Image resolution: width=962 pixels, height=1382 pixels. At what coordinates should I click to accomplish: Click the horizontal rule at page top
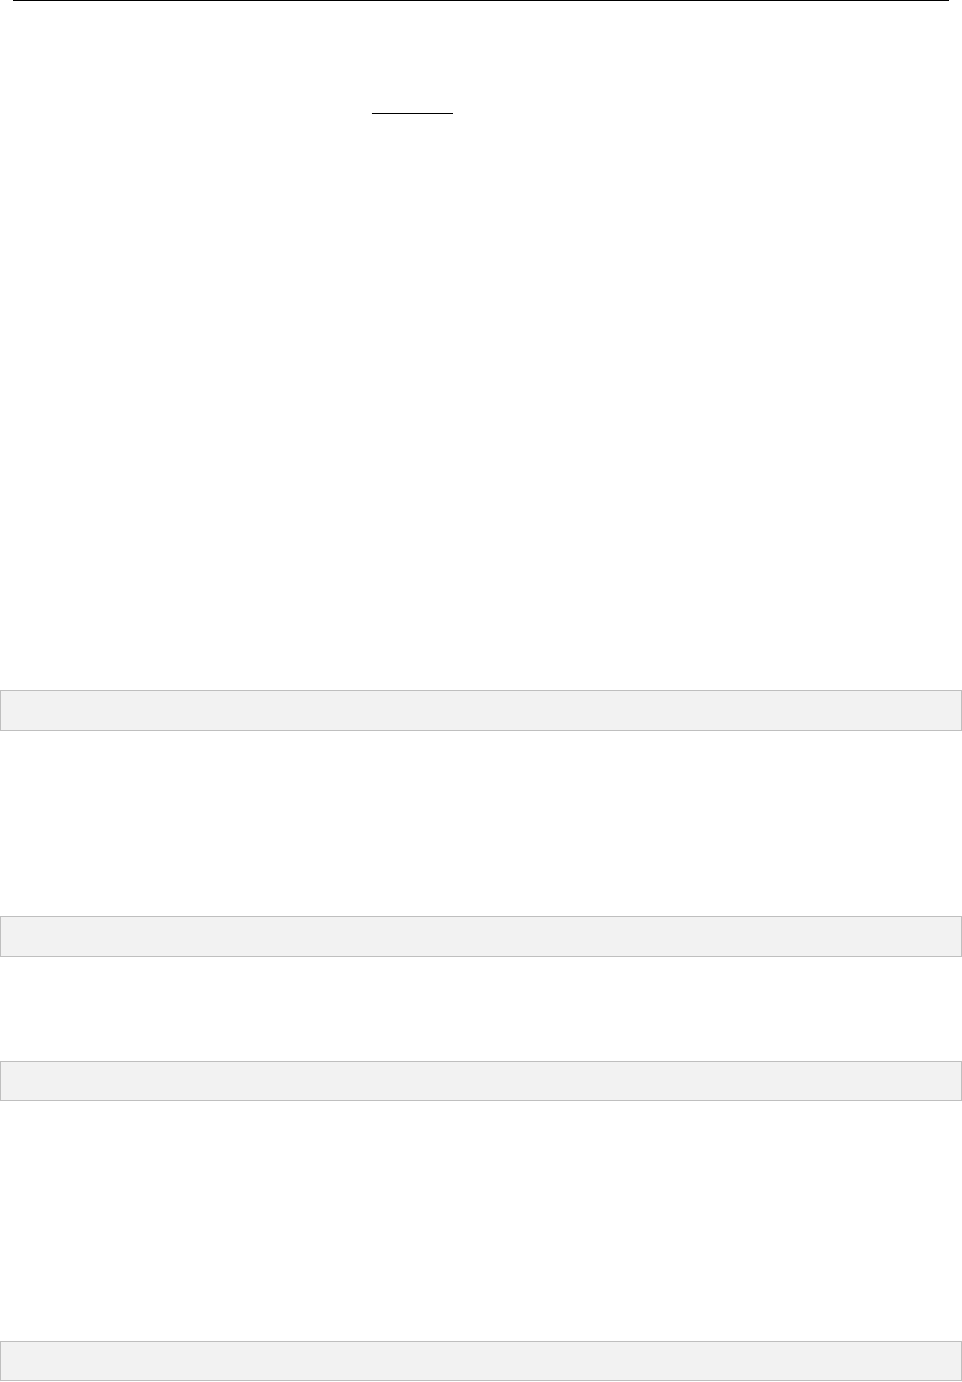pos(474,1)
